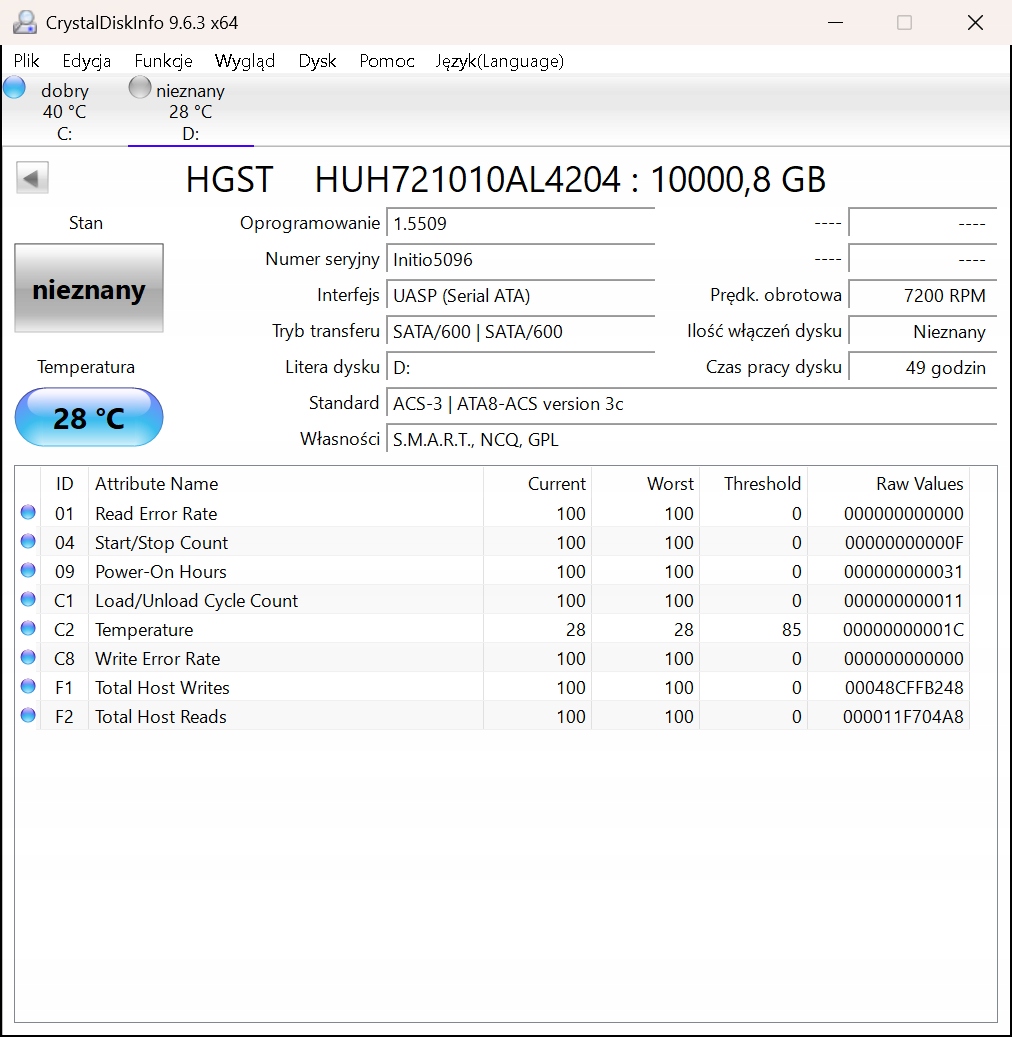Image resolution: width=1012 pixels, height=1037 pixels.
Task: Click the Raw Values column header
Action: pos(919,484)
